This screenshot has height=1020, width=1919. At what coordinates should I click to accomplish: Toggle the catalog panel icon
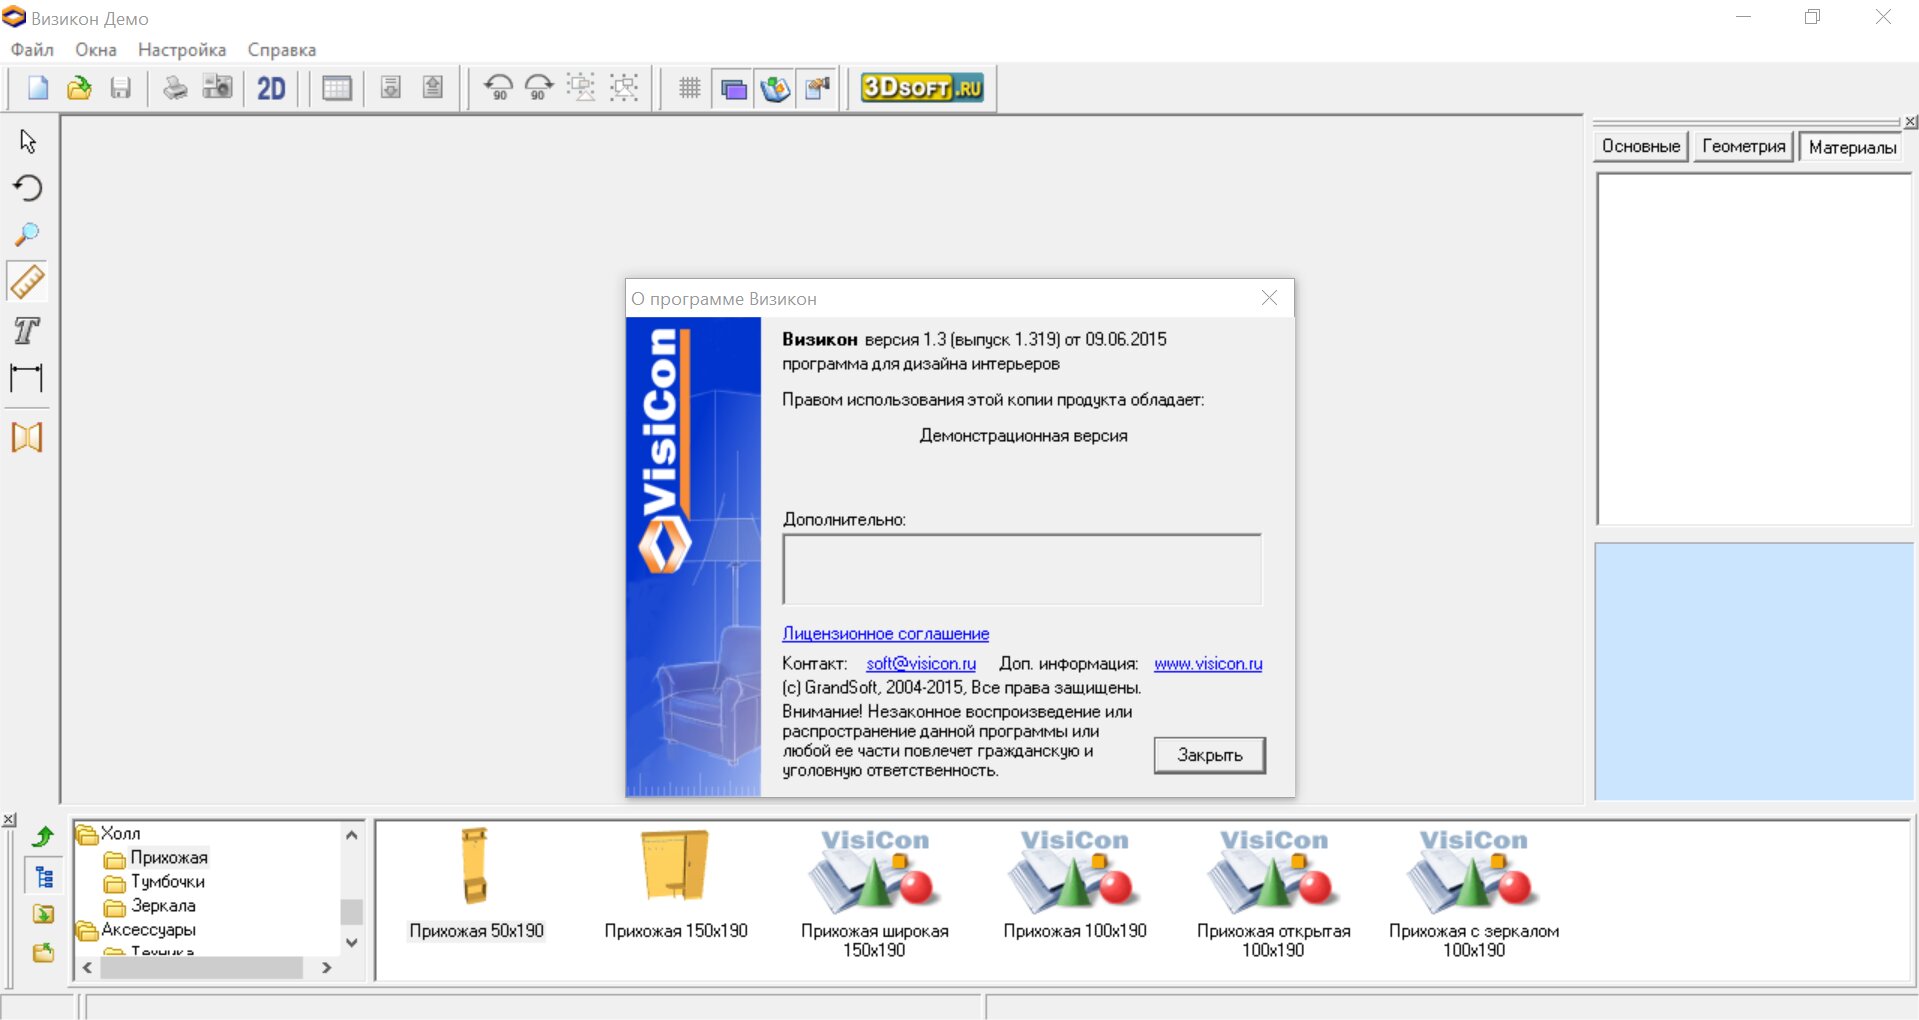pos(775,89)
